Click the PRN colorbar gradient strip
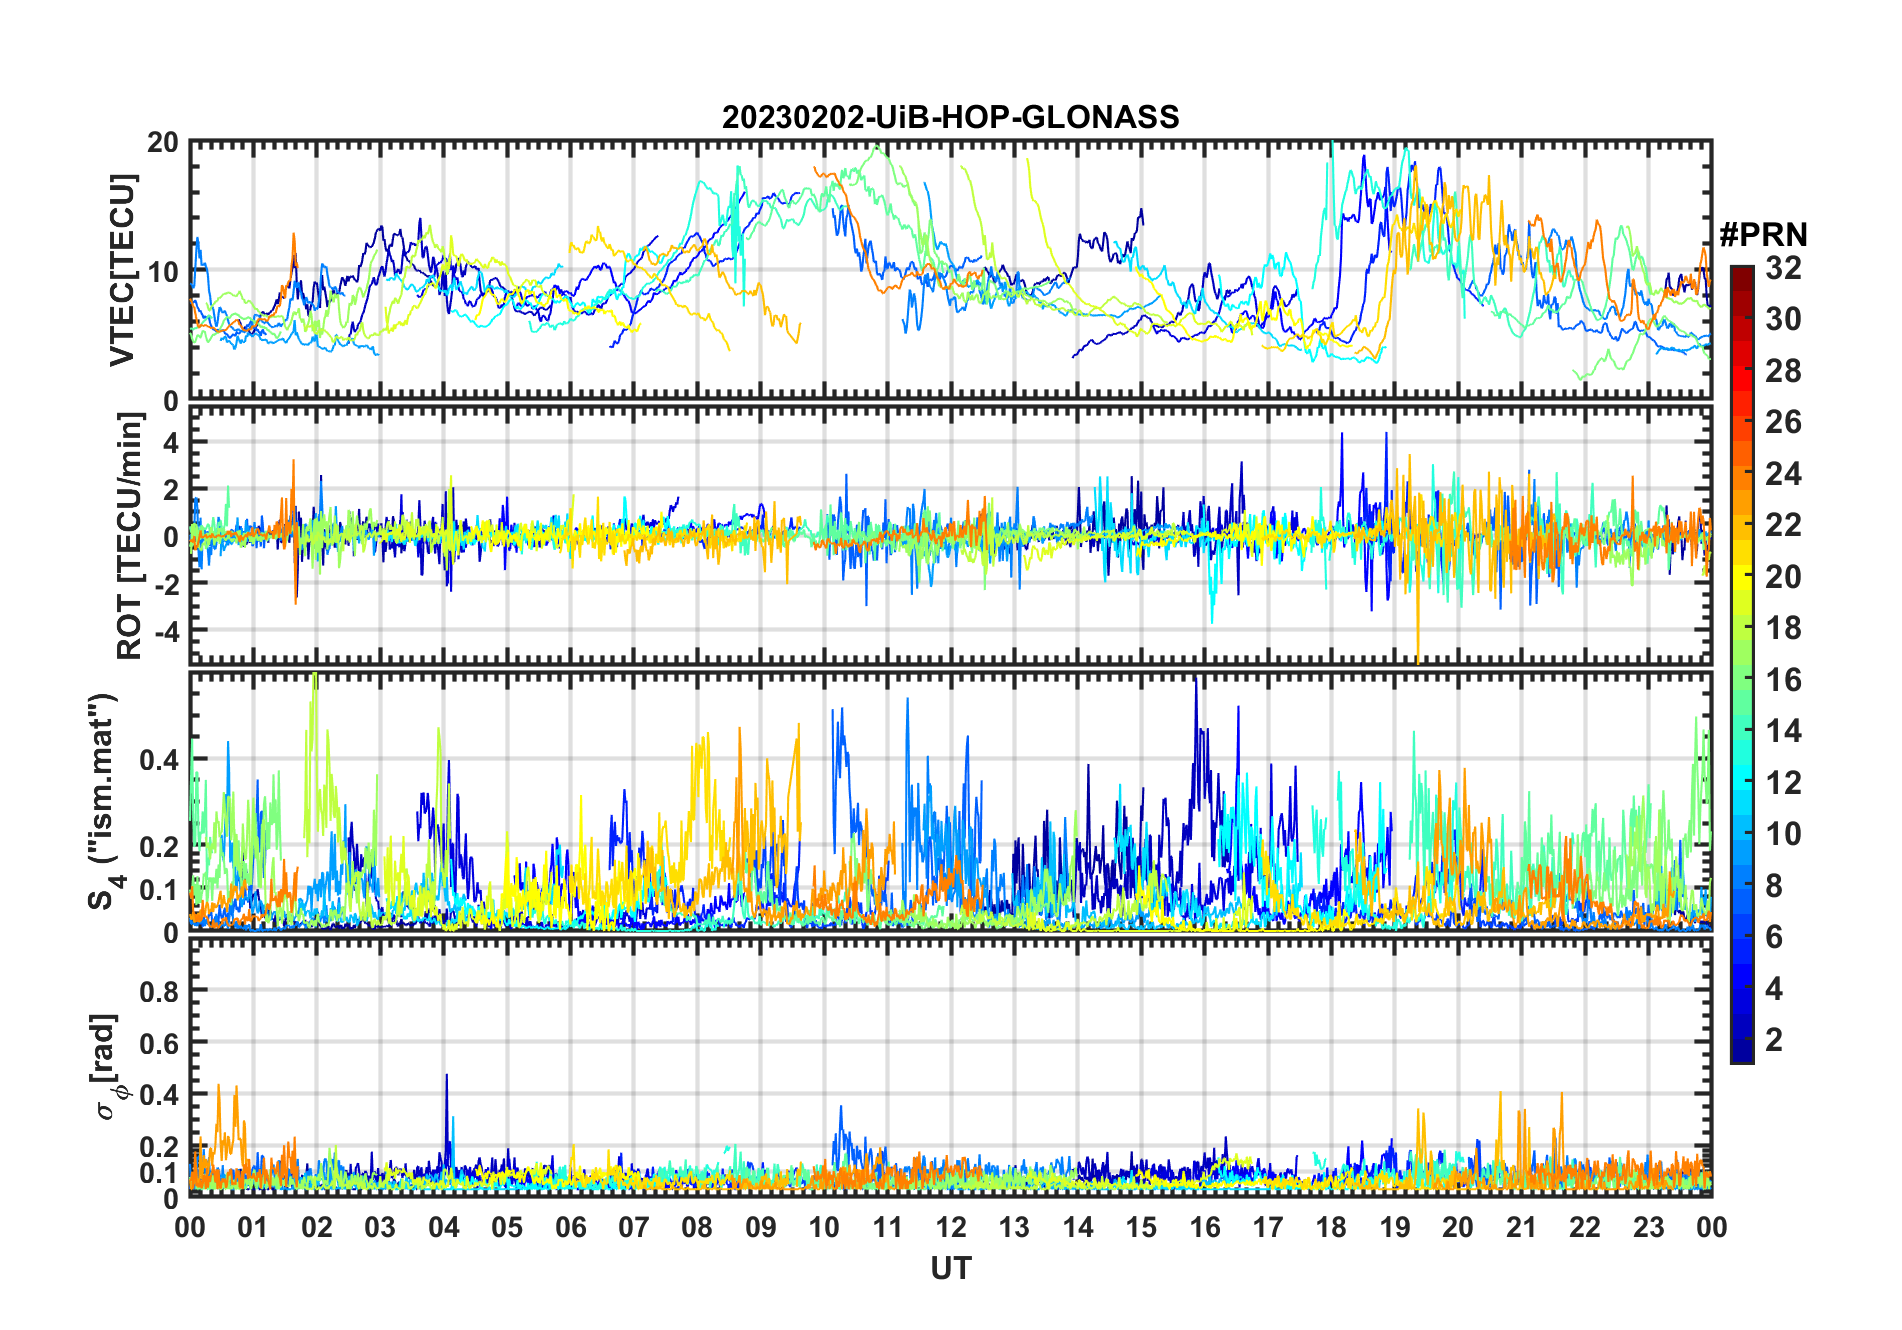 coord(1742,664)
